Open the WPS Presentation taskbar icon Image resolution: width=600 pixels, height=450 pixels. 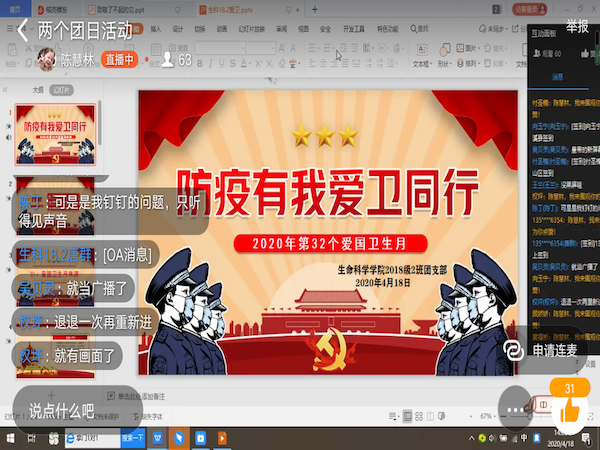pyautogui.click(x=222, y=439)
